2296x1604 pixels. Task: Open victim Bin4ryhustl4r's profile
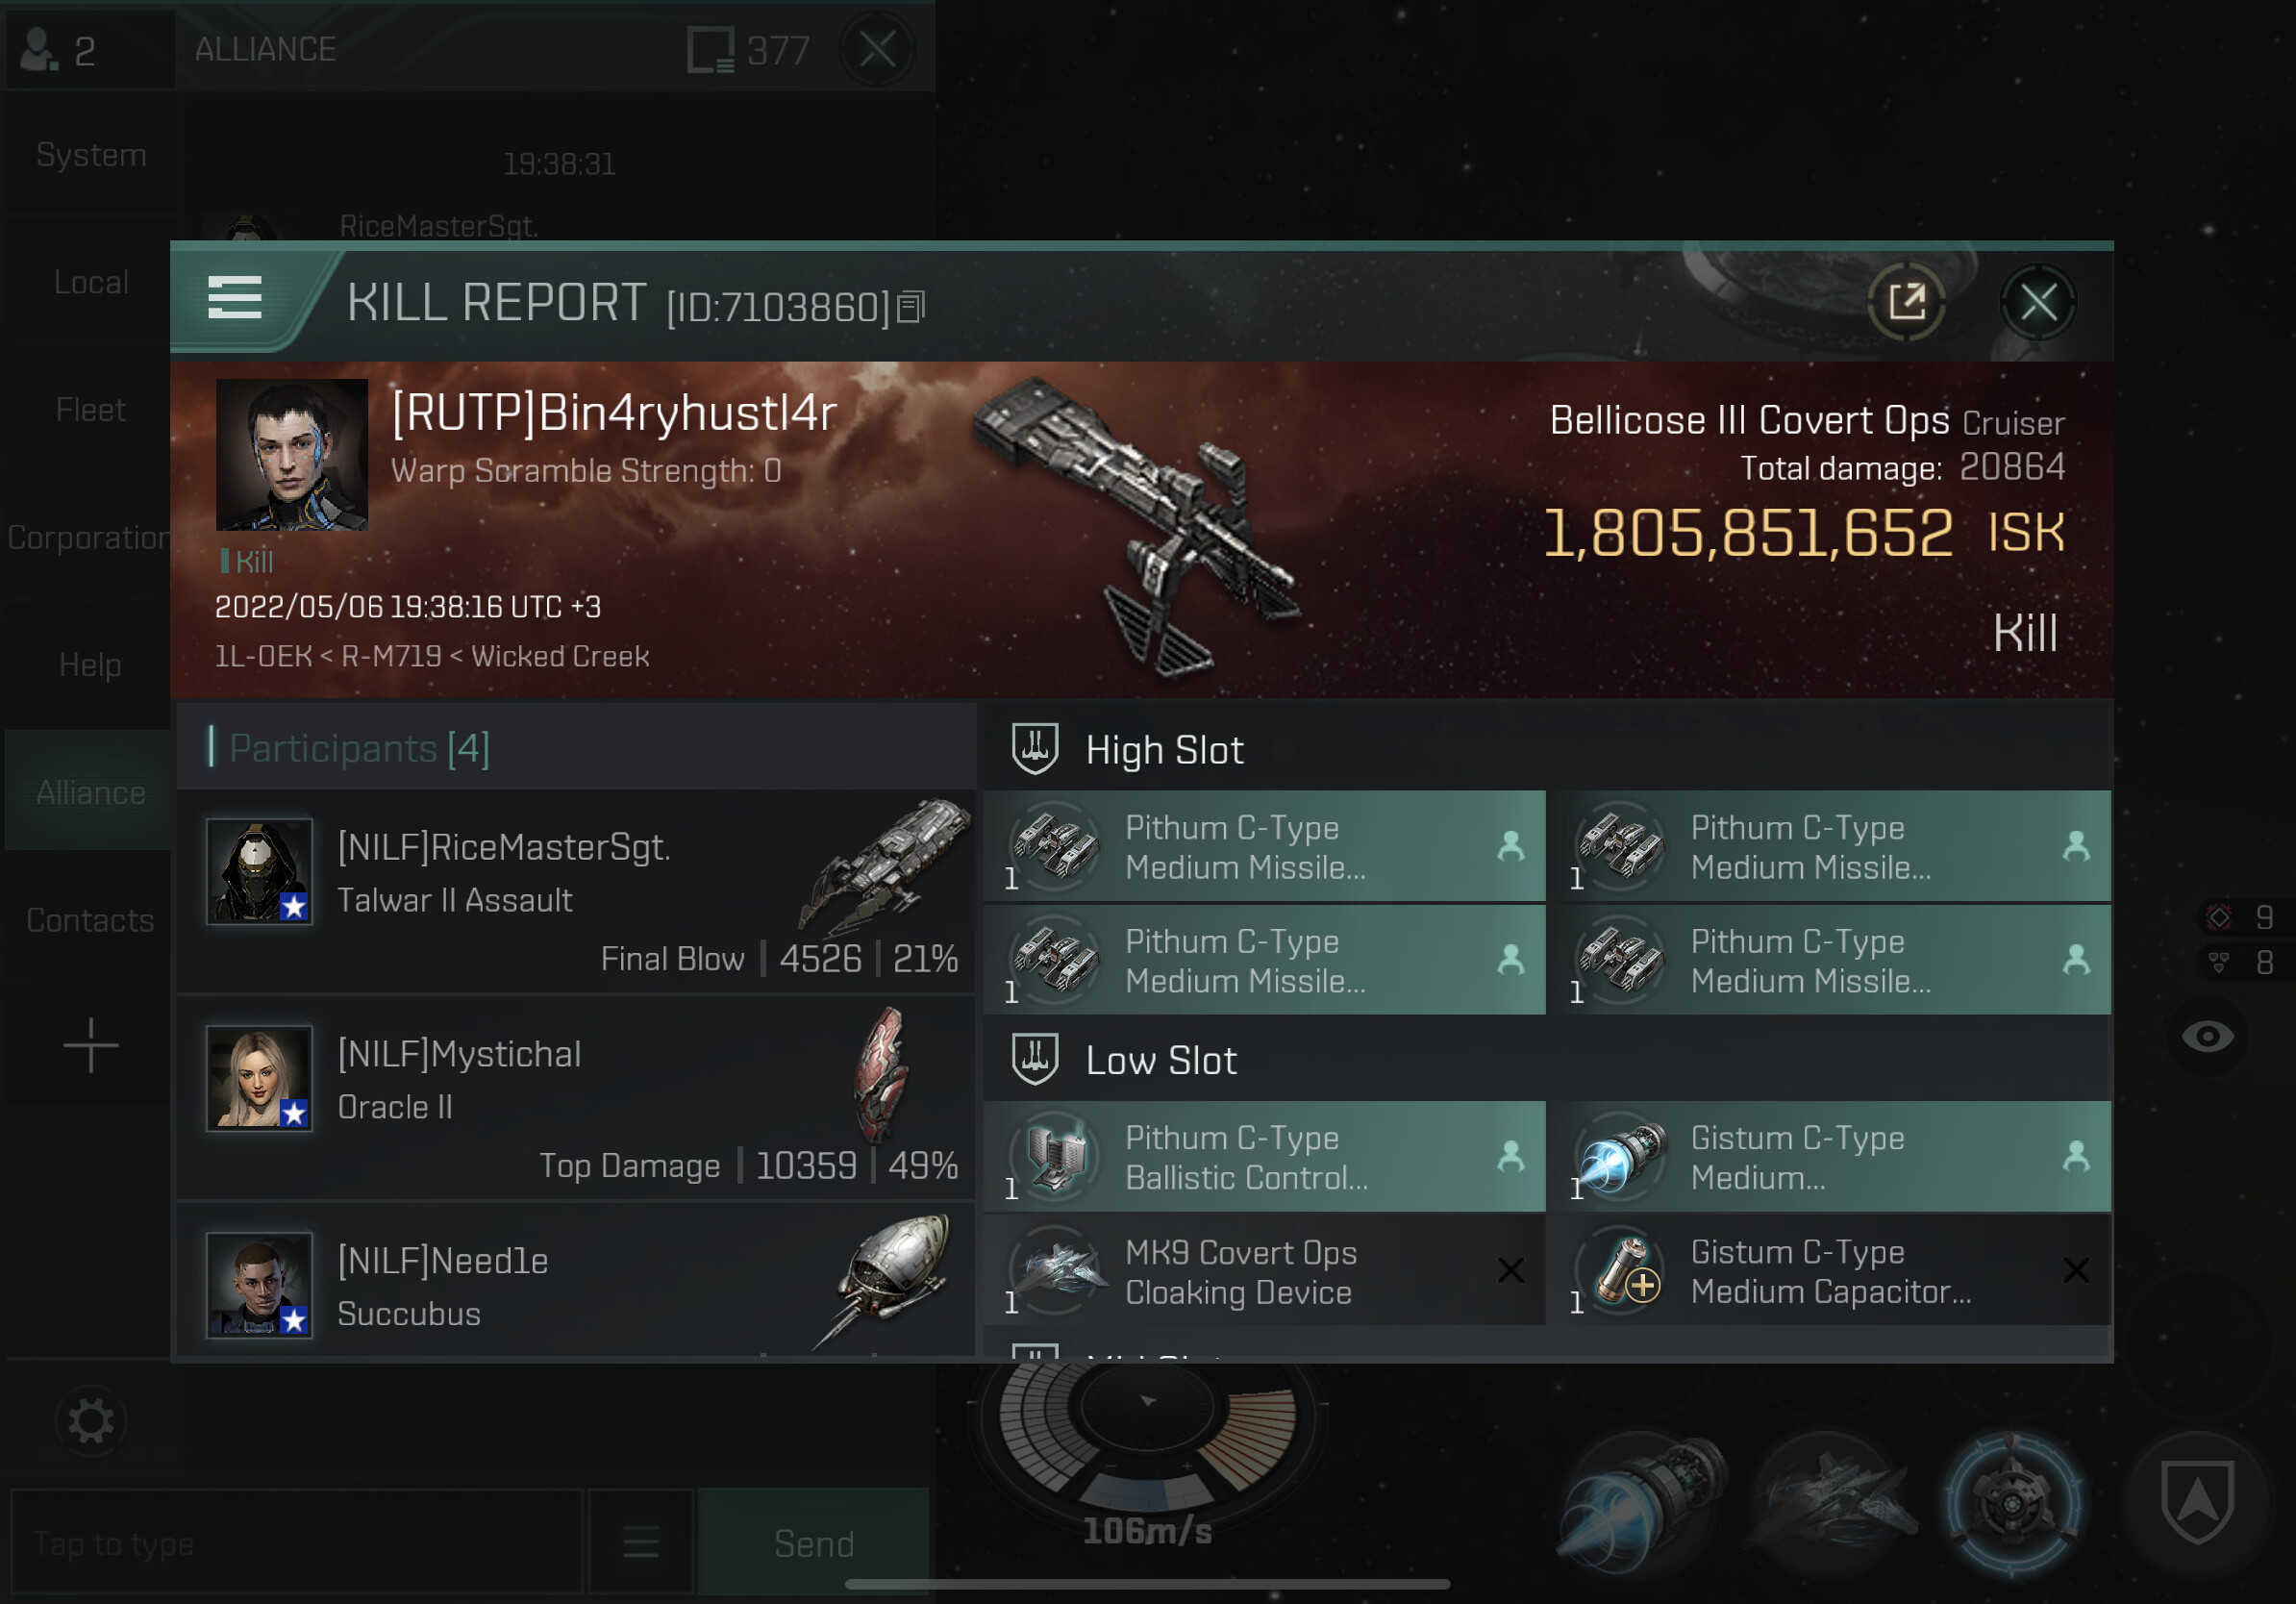tap(292, 455)
